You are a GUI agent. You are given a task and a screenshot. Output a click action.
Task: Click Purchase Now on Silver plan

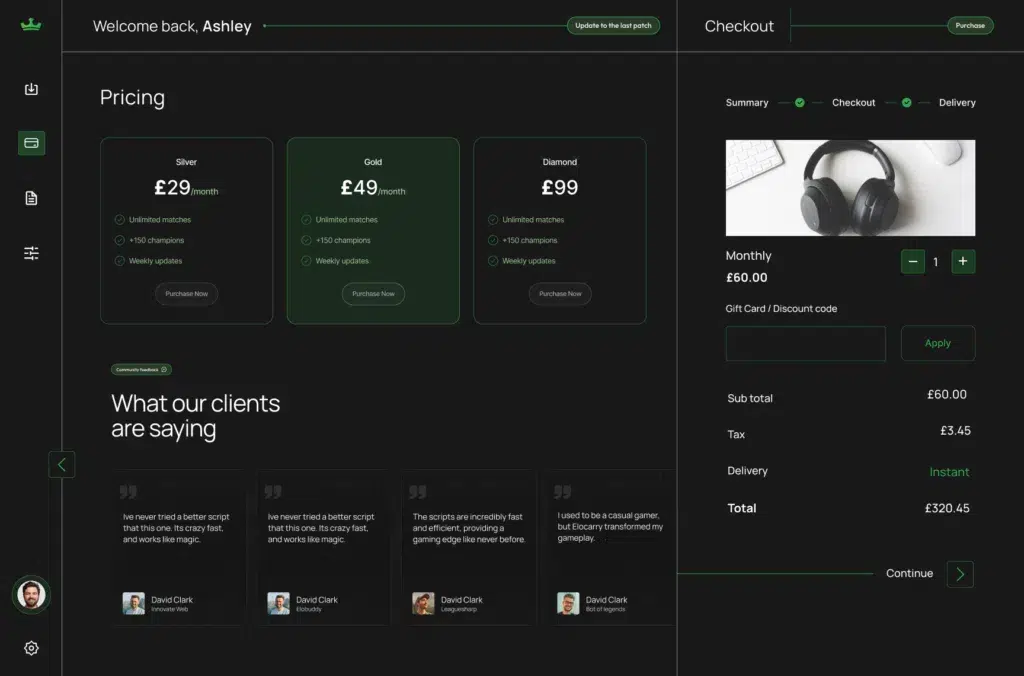coord(186,294)
